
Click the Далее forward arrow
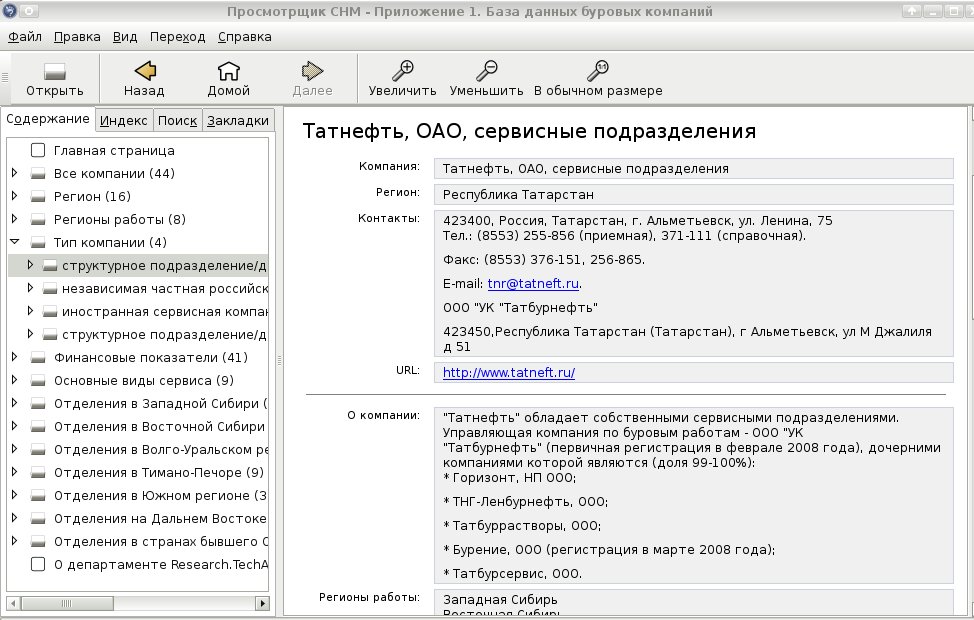pos(312,71)
